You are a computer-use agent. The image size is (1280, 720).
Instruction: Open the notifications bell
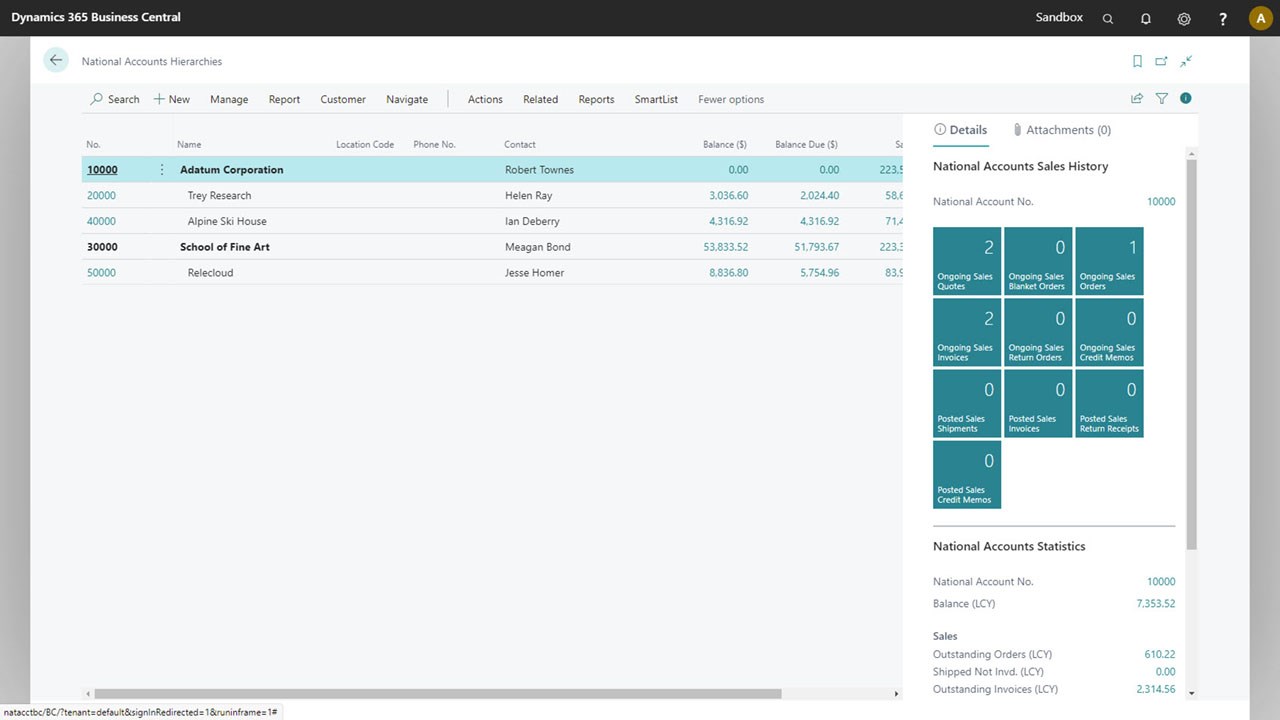pyautogui.click(x=1146, y=18)
